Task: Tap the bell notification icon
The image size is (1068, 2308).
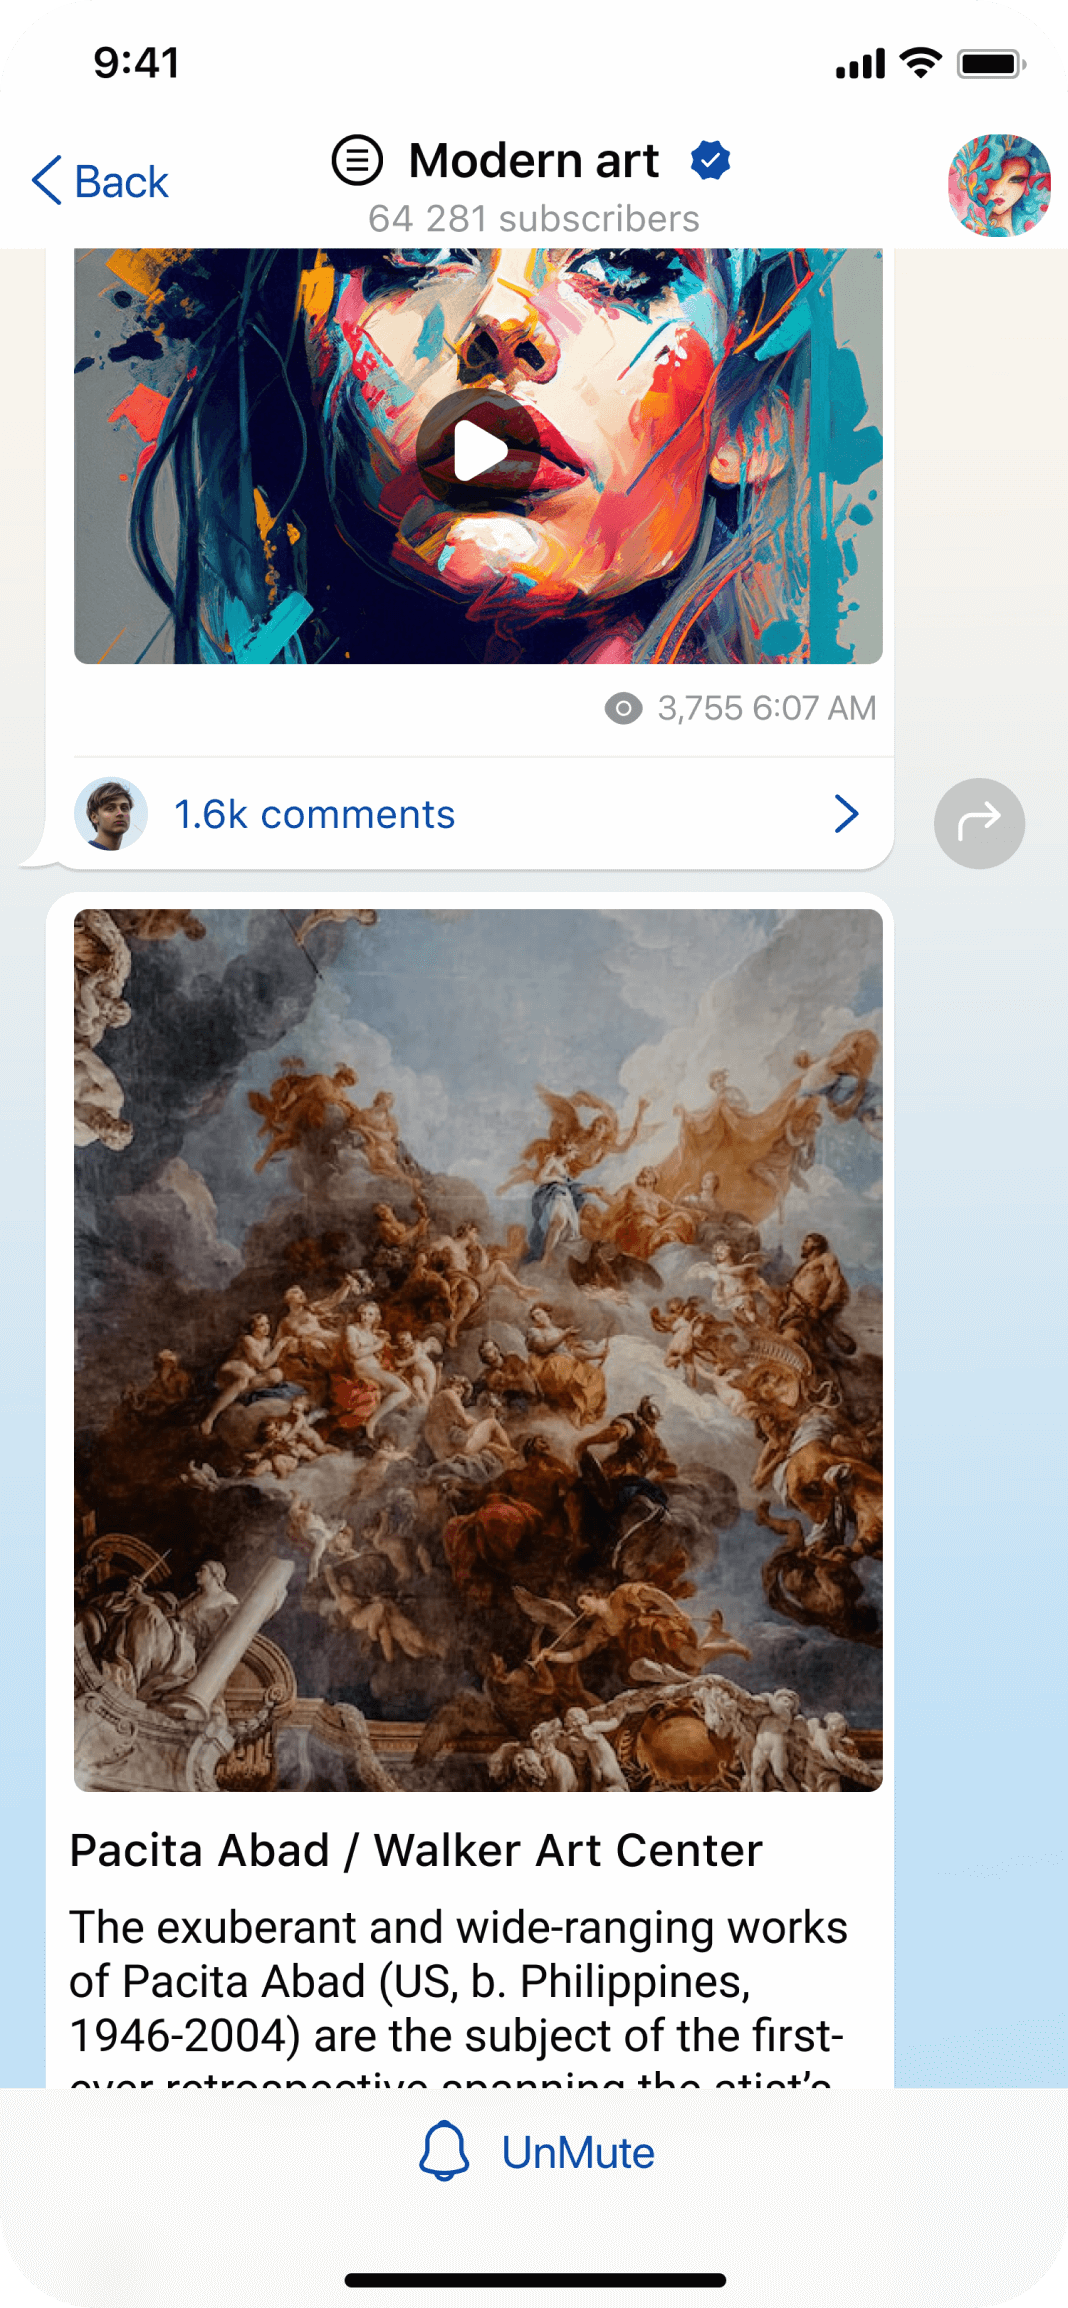Action: (x=444, y=2151)
